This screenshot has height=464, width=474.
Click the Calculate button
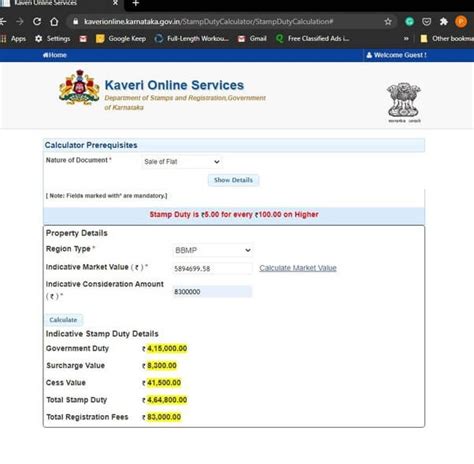(x=63, y=320)
